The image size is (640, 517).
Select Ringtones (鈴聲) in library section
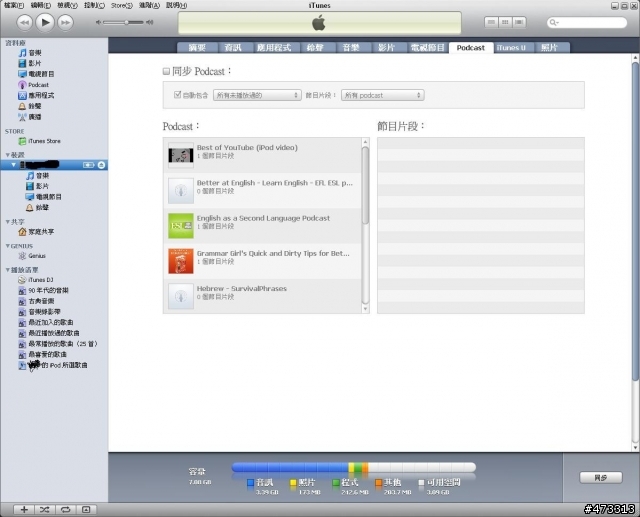click(x=30, y=106)
